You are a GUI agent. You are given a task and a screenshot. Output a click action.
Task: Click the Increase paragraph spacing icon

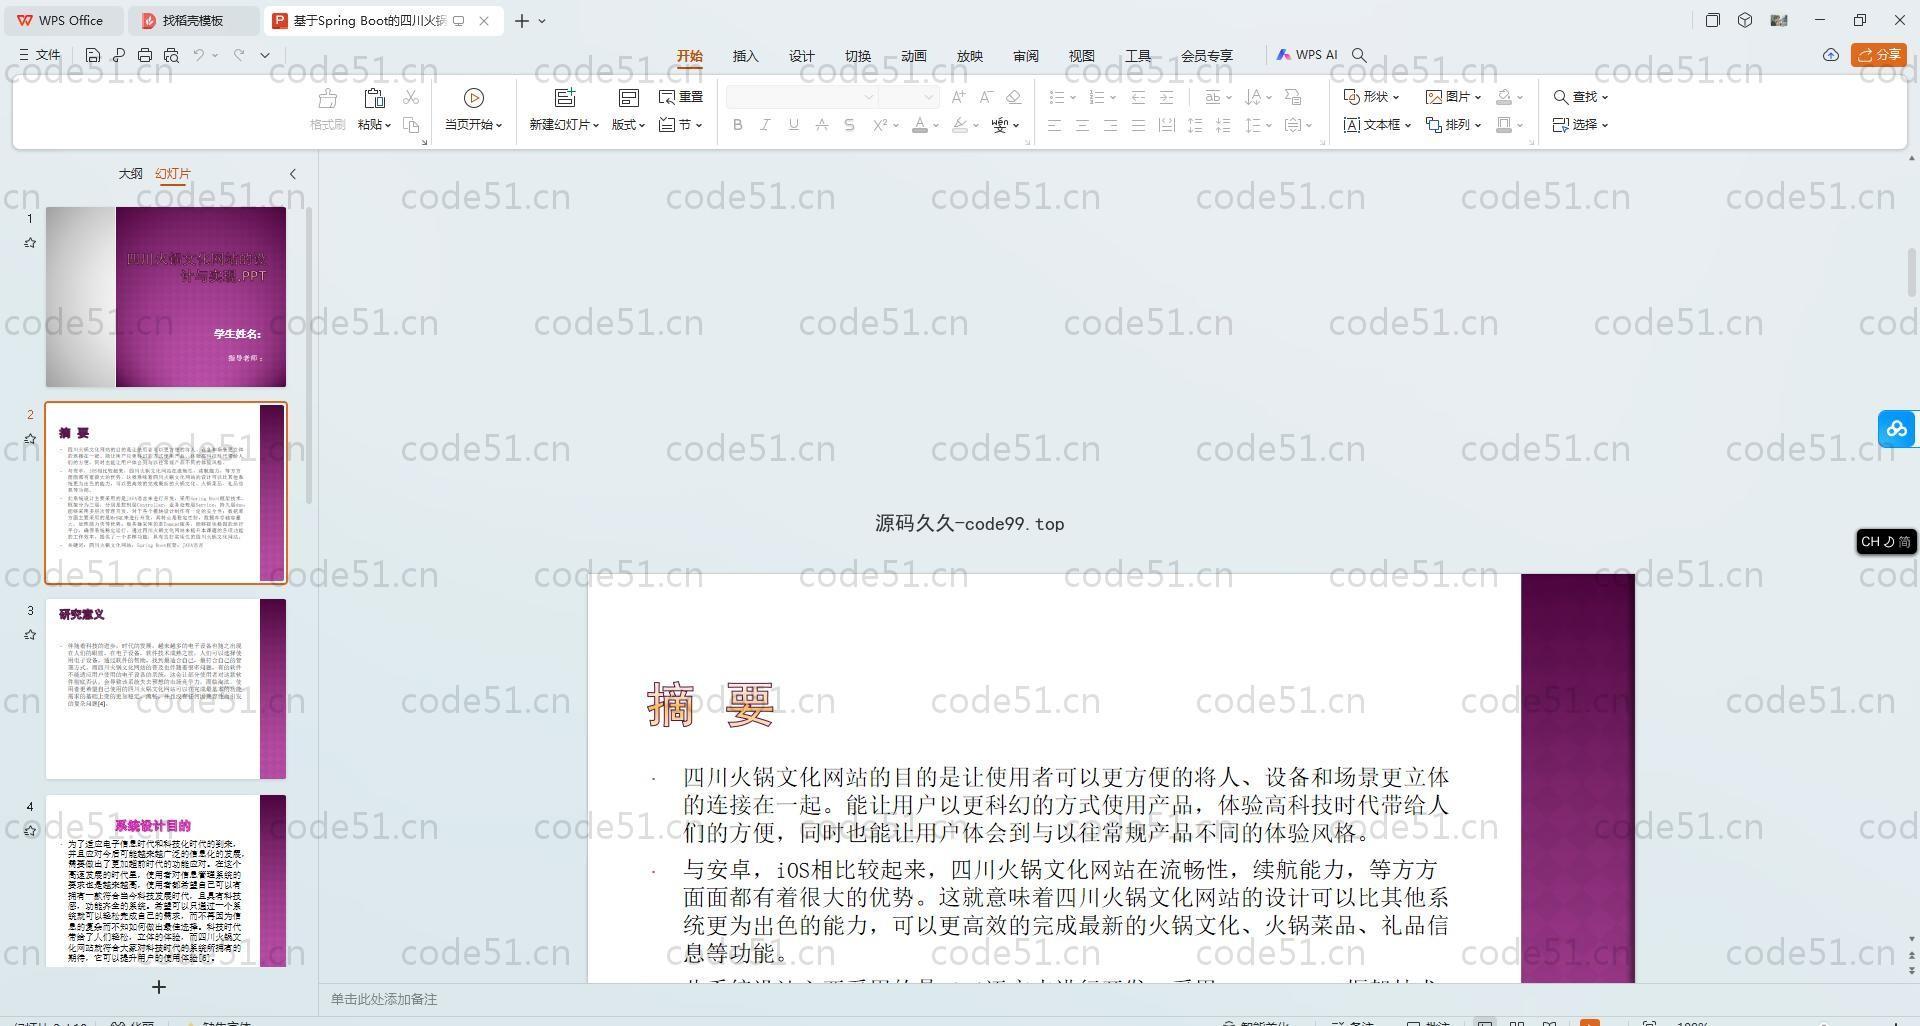1194,125
